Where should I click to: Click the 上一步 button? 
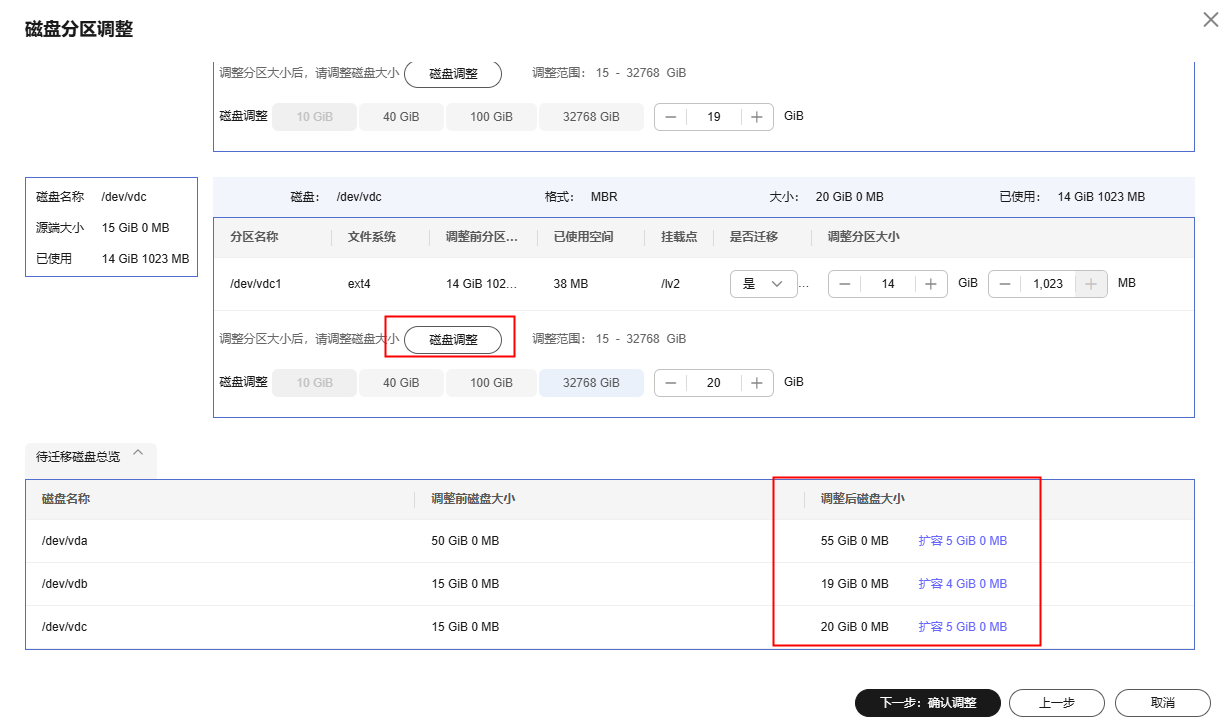tap(1057, 703)
